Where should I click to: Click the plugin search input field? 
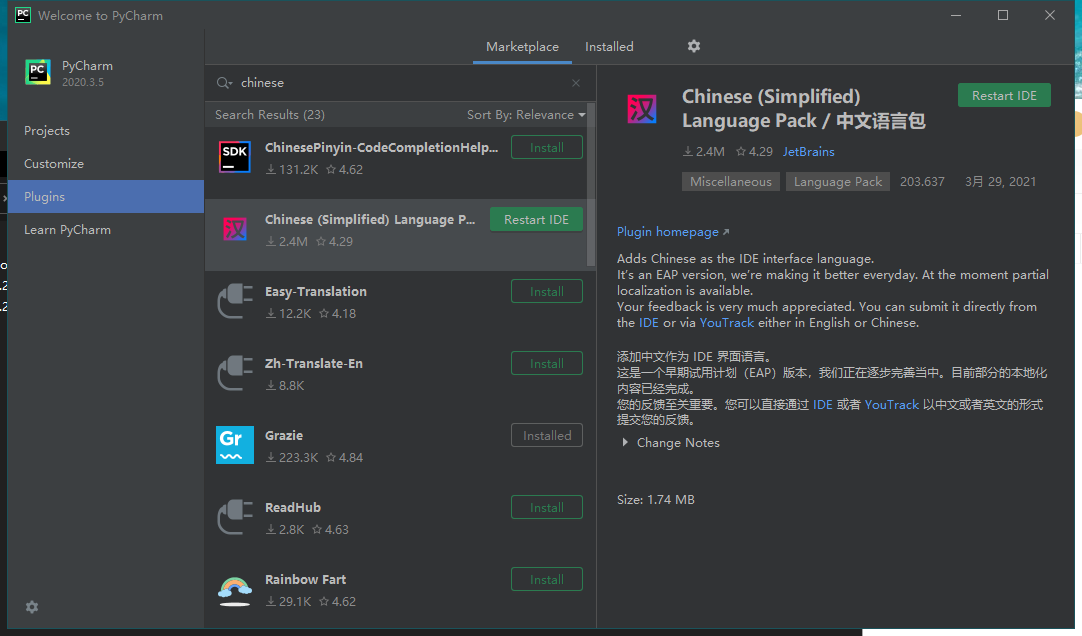[400, 83]
